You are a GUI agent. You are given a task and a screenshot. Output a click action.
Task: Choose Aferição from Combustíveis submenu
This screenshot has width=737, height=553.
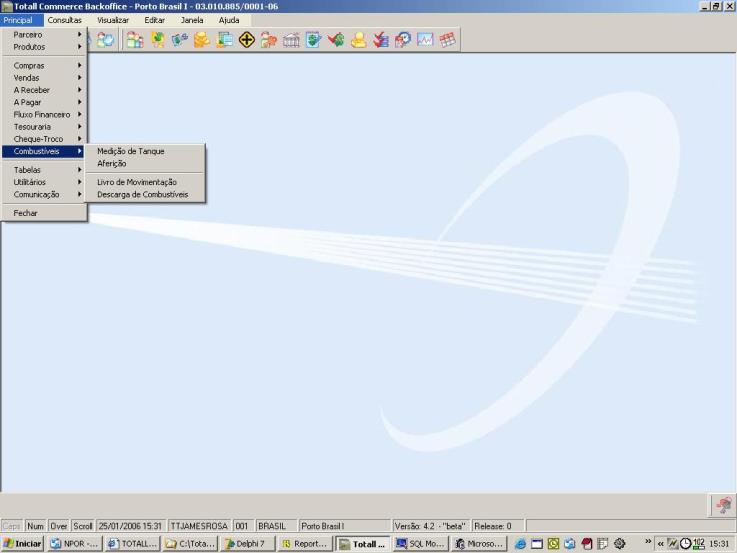point(145,164)
